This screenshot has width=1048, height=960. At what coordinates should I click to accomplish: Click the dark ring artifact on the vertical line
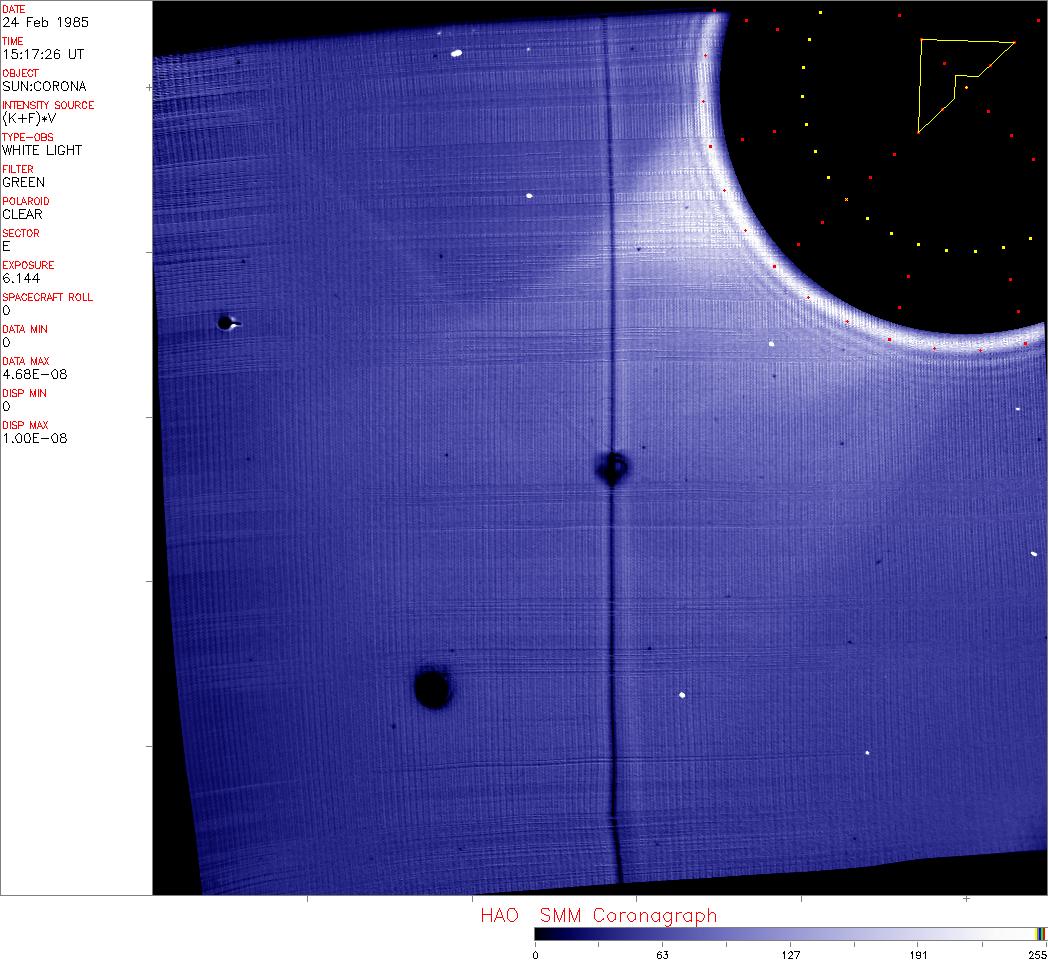coord(612,466)
